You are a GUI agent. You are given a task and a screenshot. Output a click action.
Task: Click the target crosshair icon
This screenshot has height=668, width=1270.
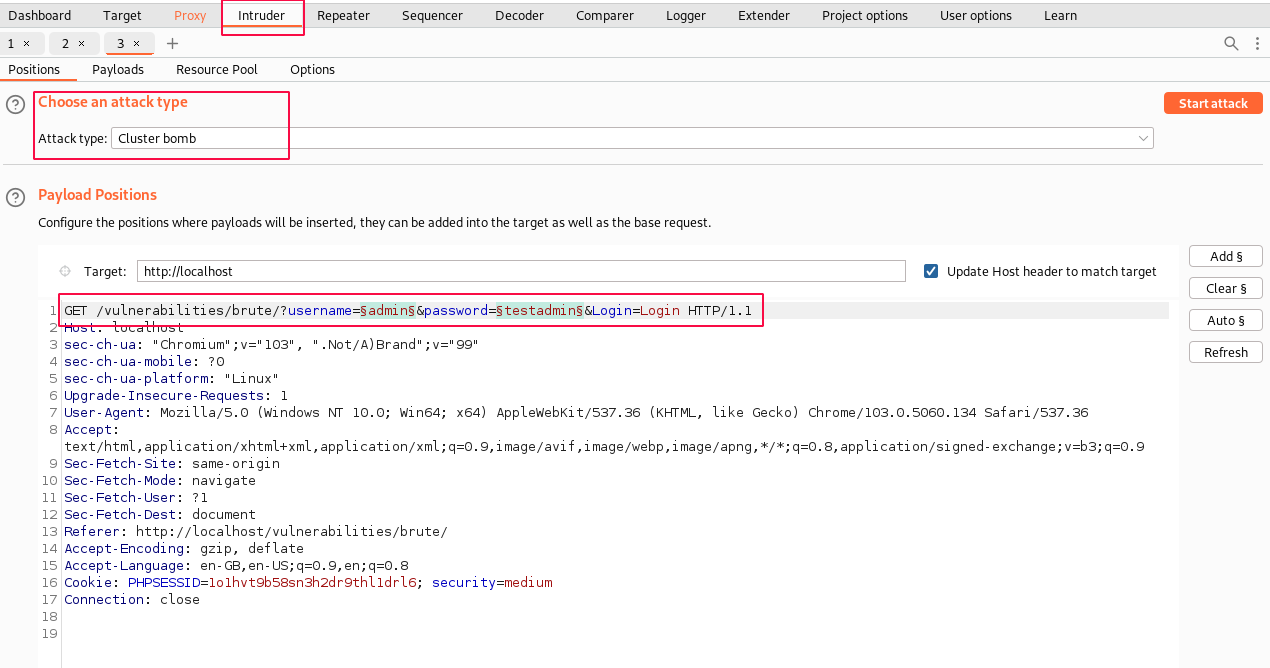(x=65, y=271)
